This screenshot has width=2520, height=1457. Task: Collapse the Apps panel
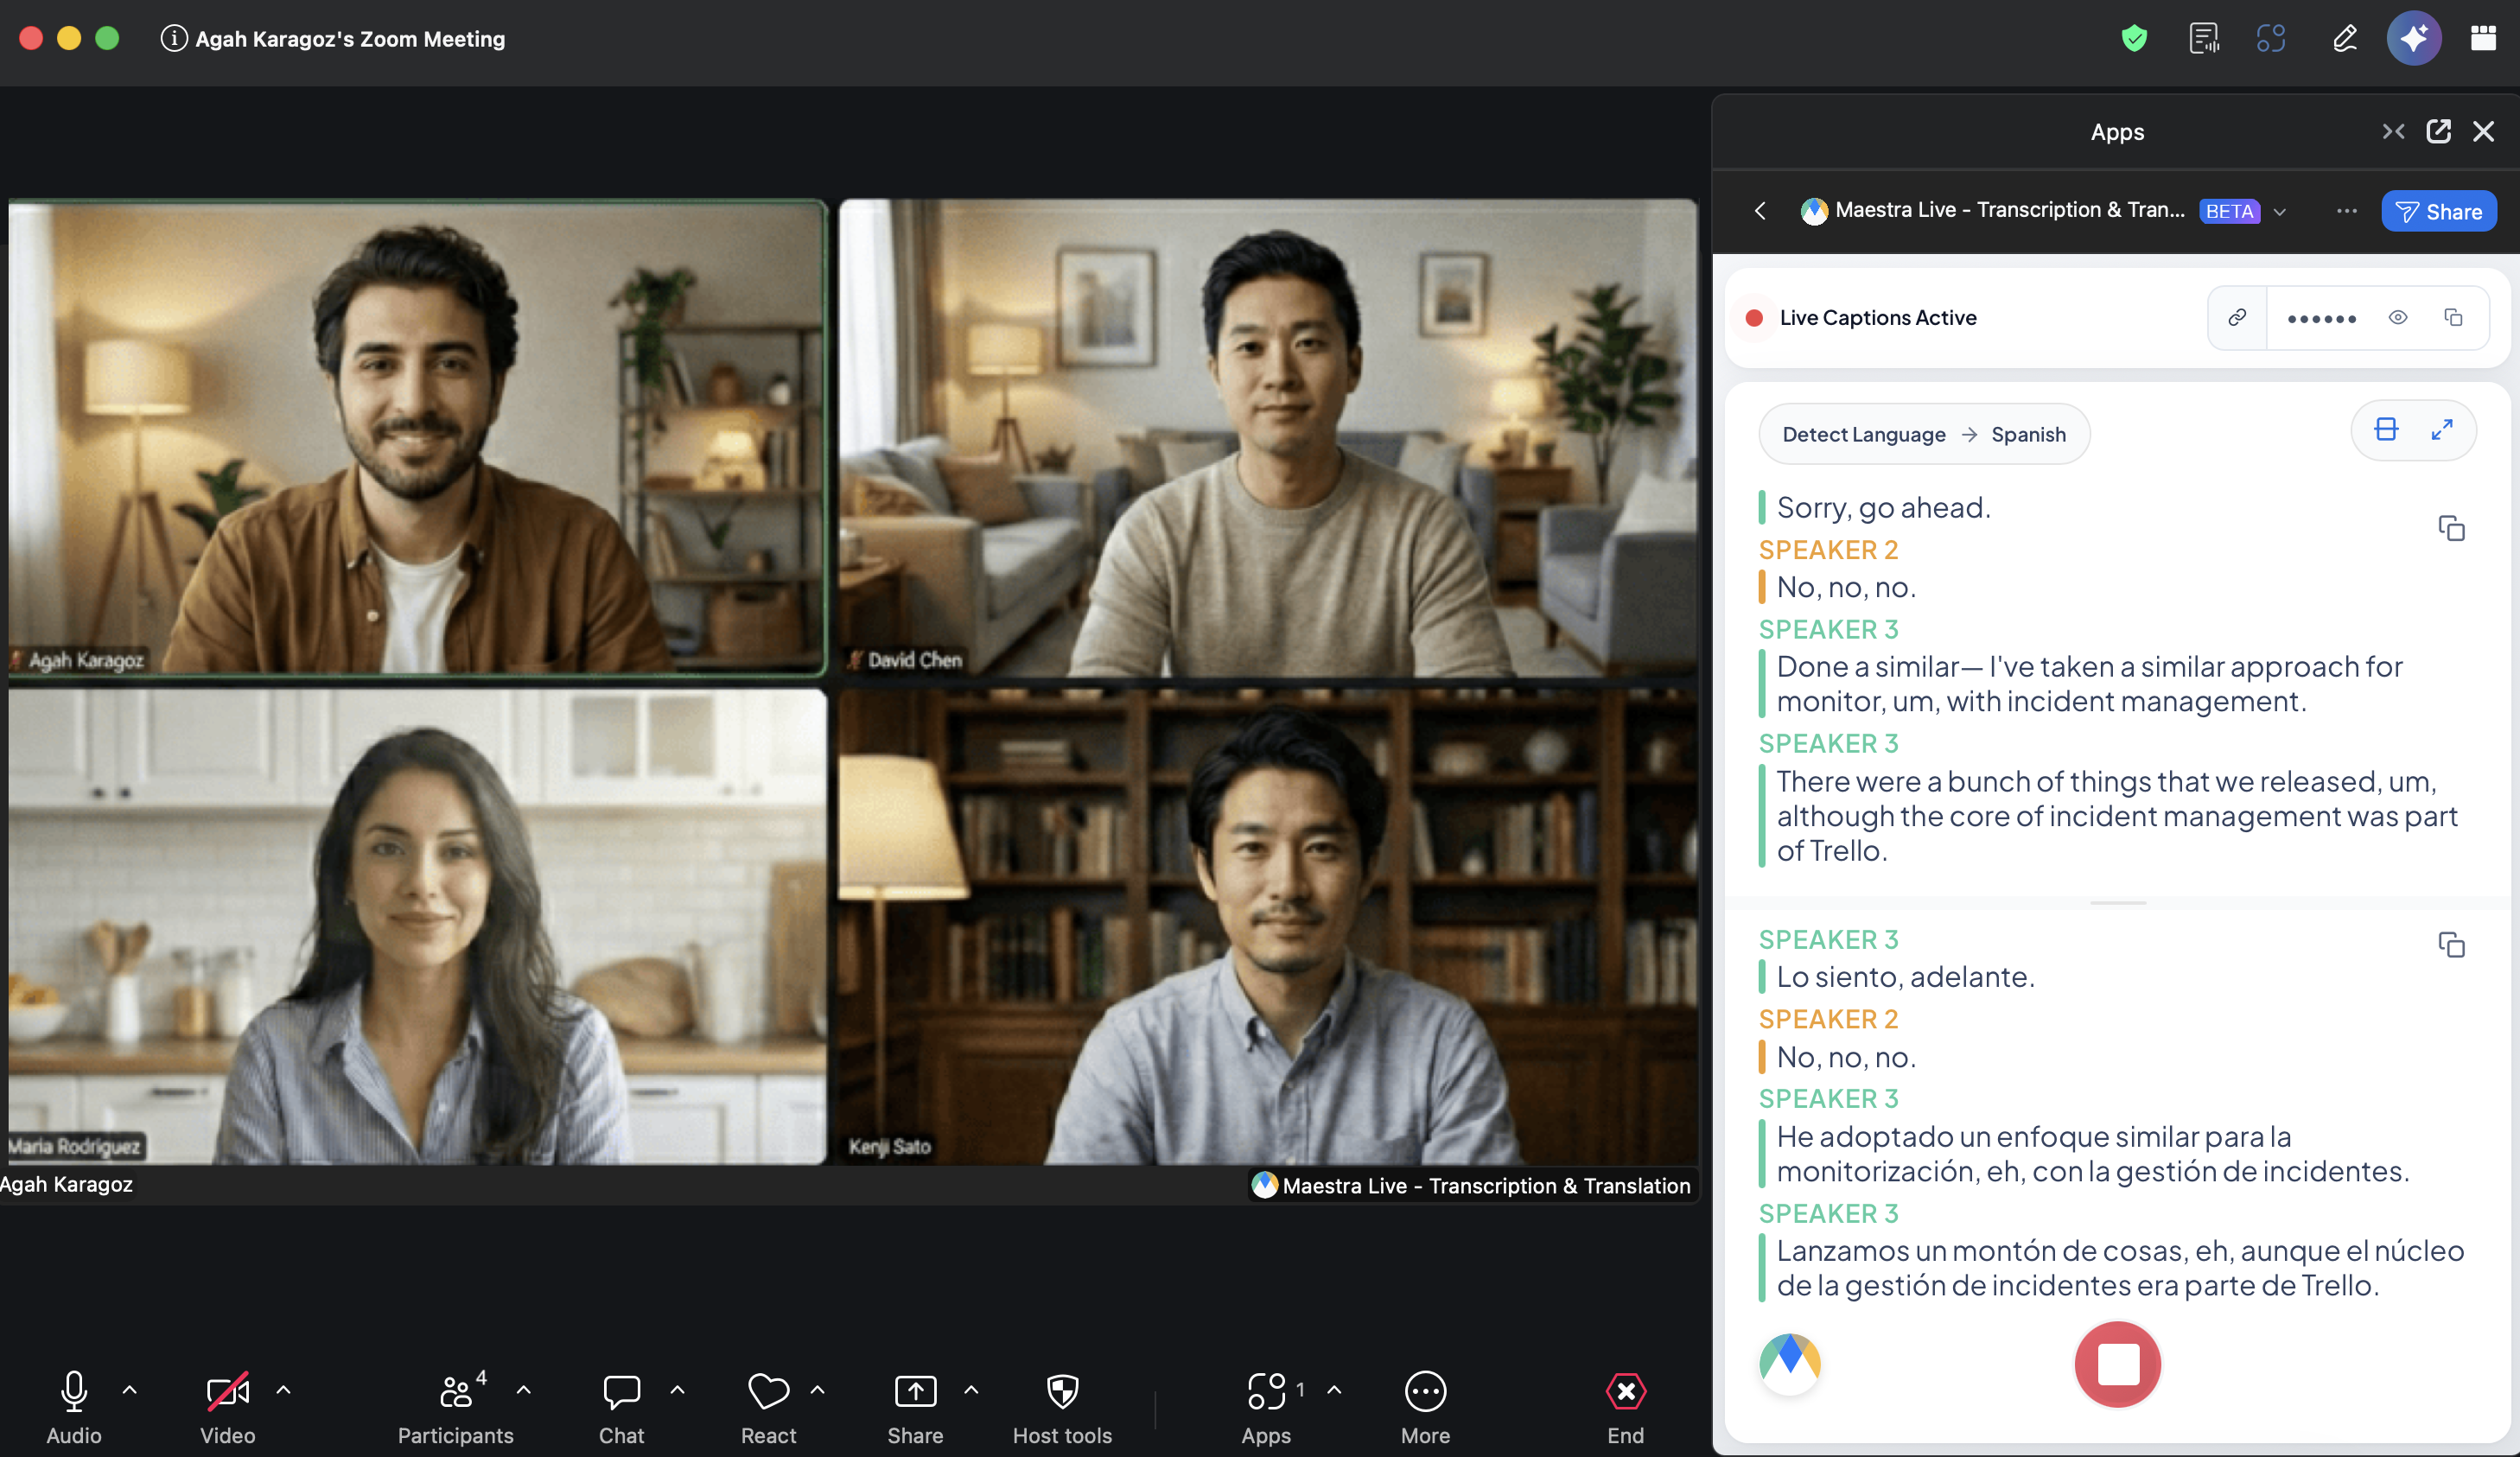2392,132
